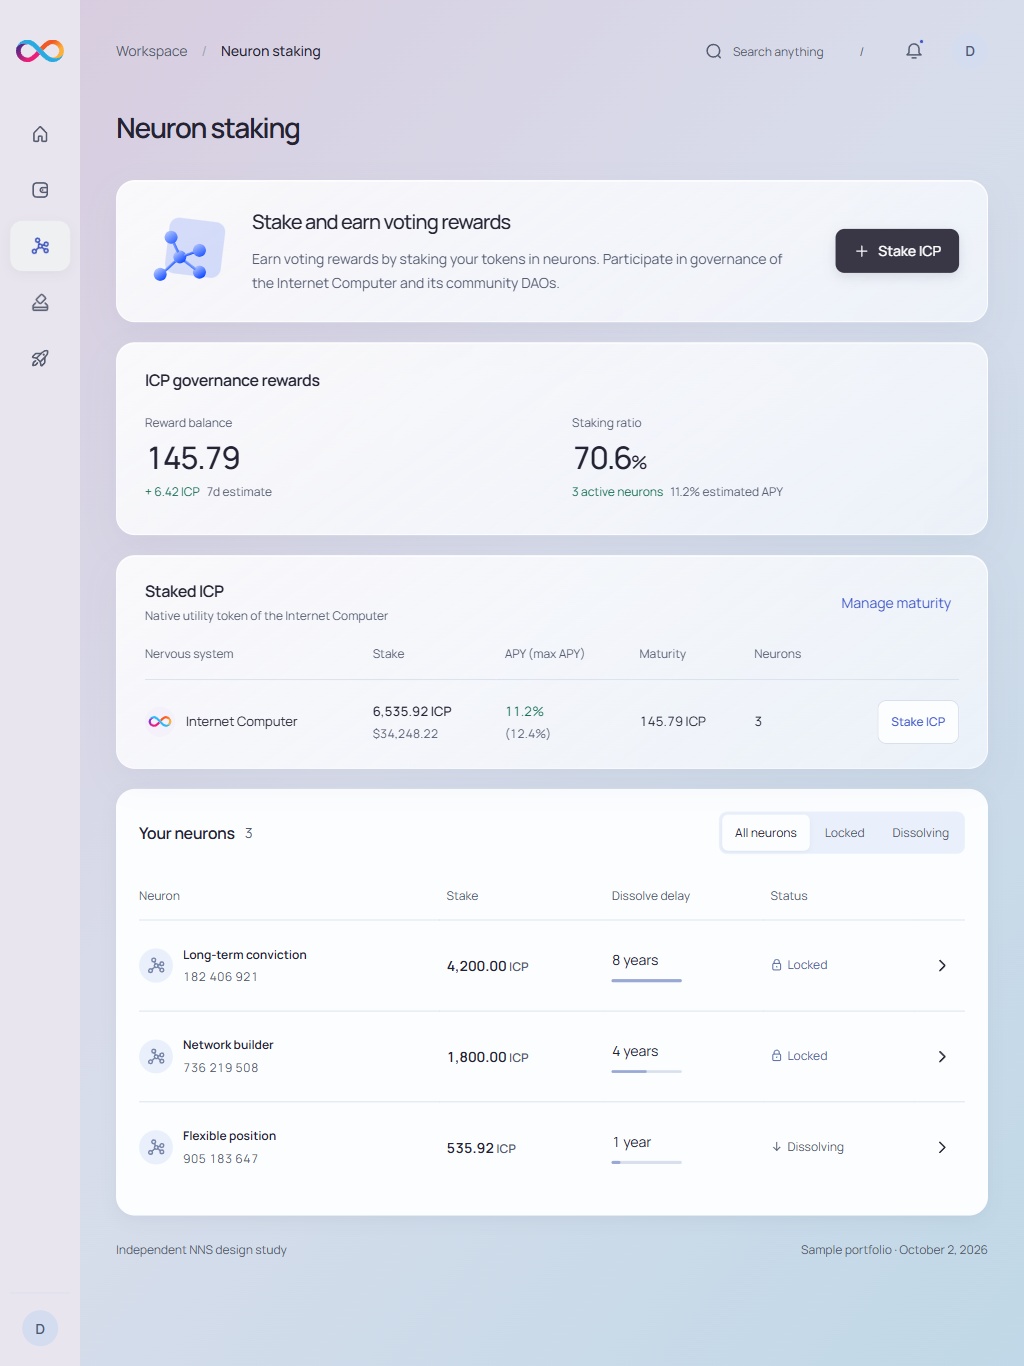Filter by the Dissolving tab

point(921,833)
